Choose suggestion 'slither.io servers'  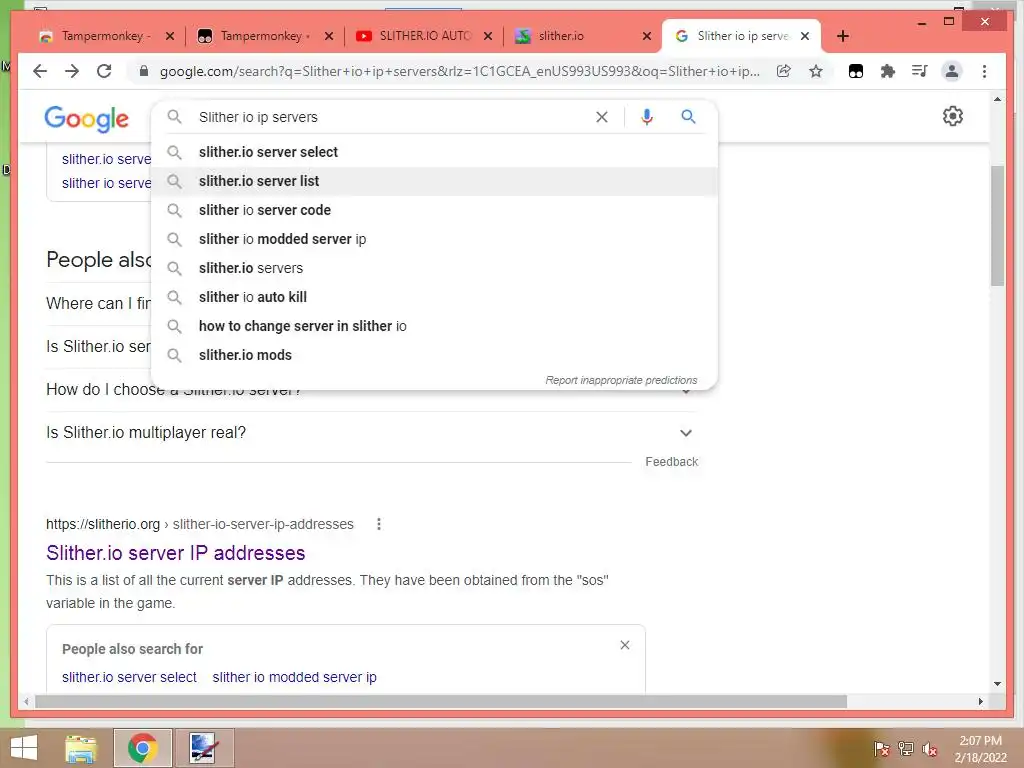pyautogui.click(x=434, y=268)
